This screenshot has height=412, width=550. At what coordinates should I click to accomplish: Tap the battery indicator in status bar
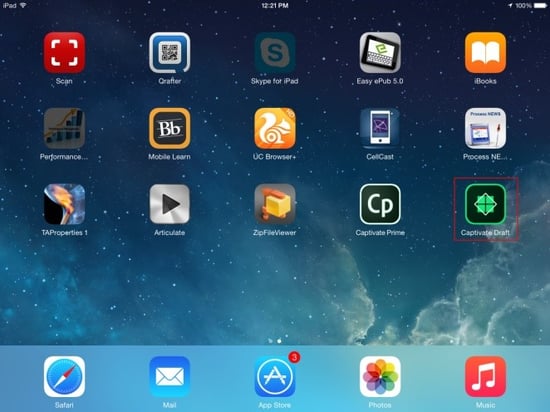tap(541, 6)
